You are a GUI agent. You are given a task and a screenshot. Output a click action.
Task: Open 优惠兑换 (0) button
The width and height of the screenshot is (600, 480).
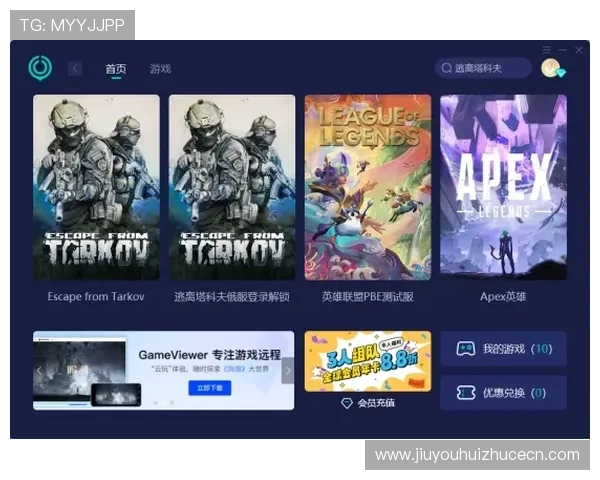[x=503, y=393]
